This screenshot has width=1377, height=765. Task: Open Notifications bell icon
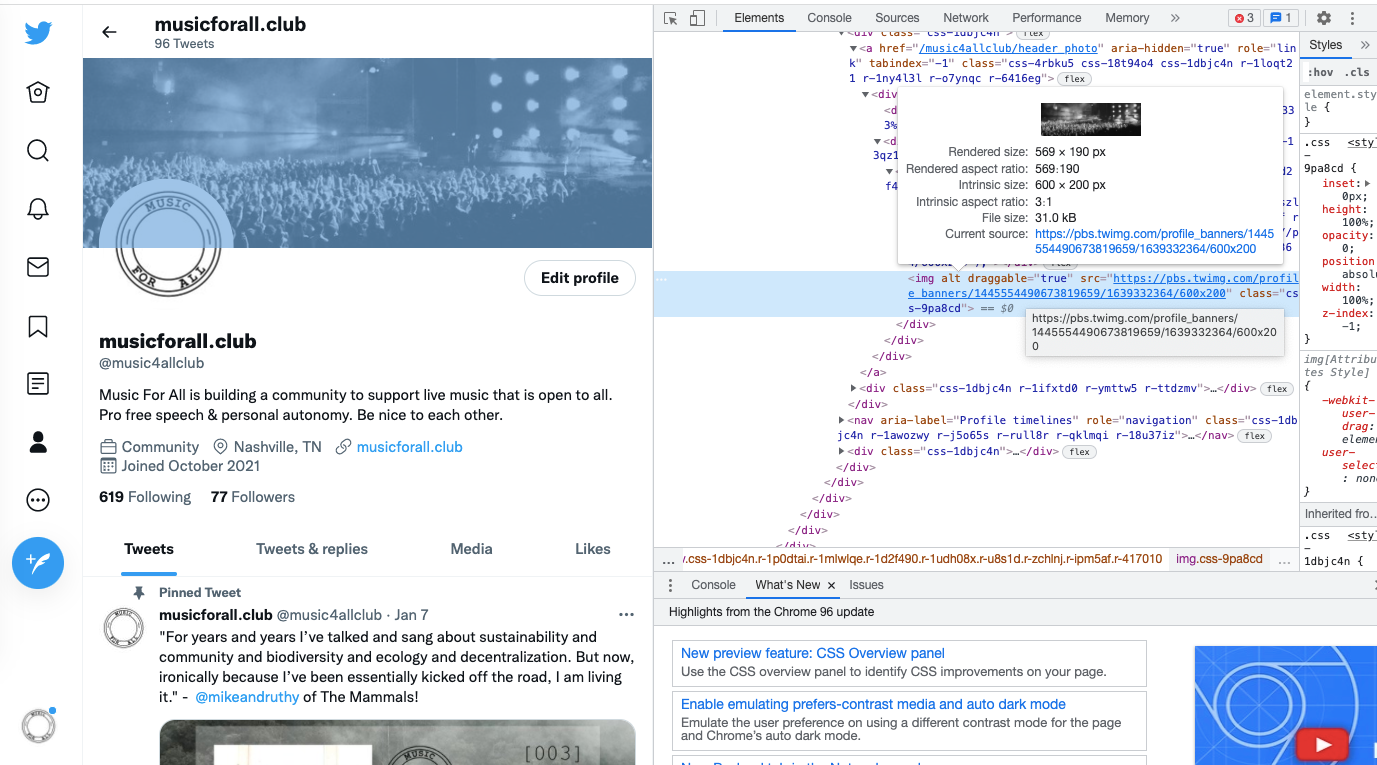(38, 209)
